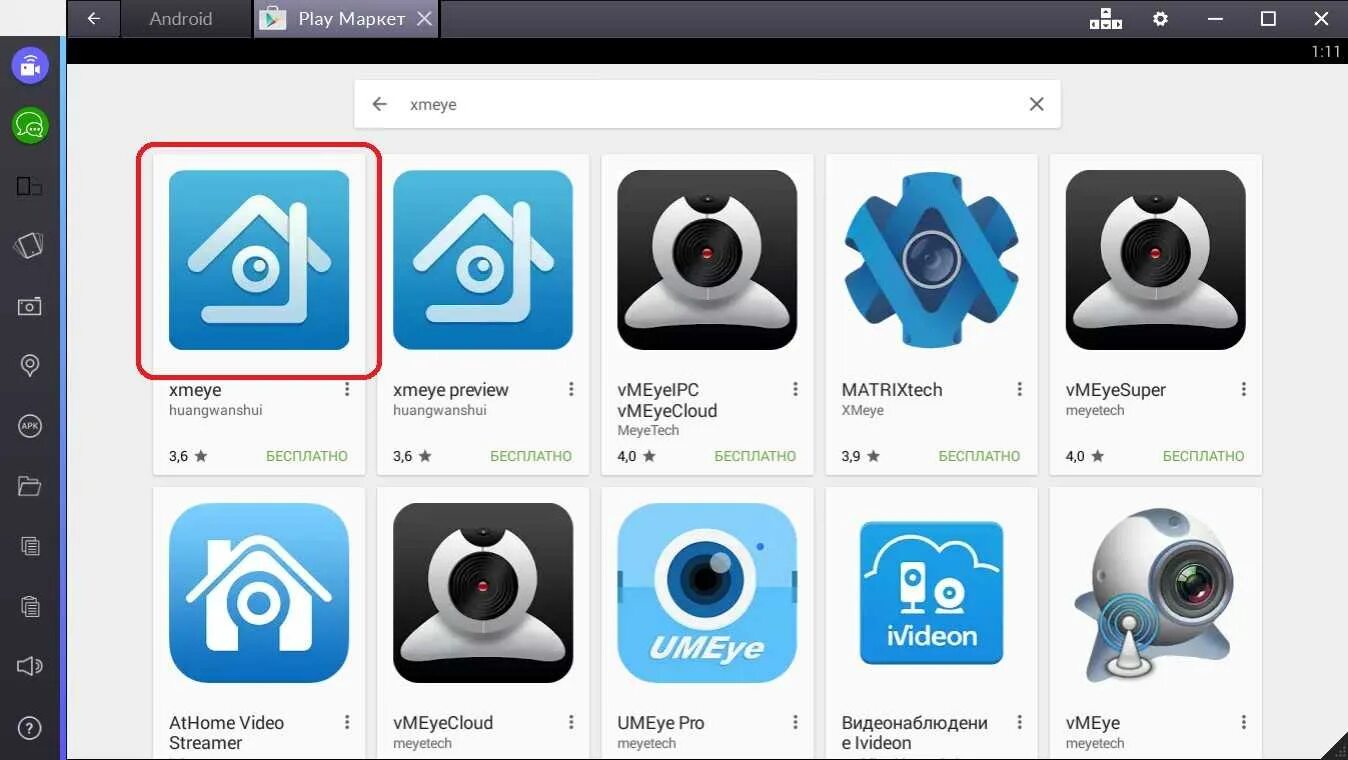Screen dimensions: 1348x760
Task: Open overflow menu for vMEyeCloud card
Action: click(x=571, y=722)
